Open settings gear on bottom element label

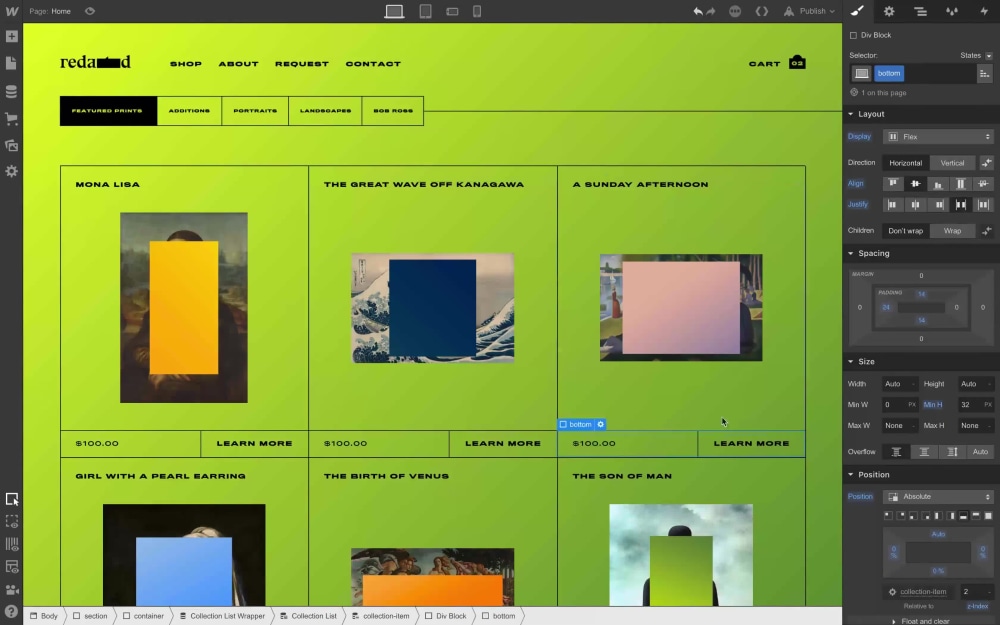tap(600, 424)
